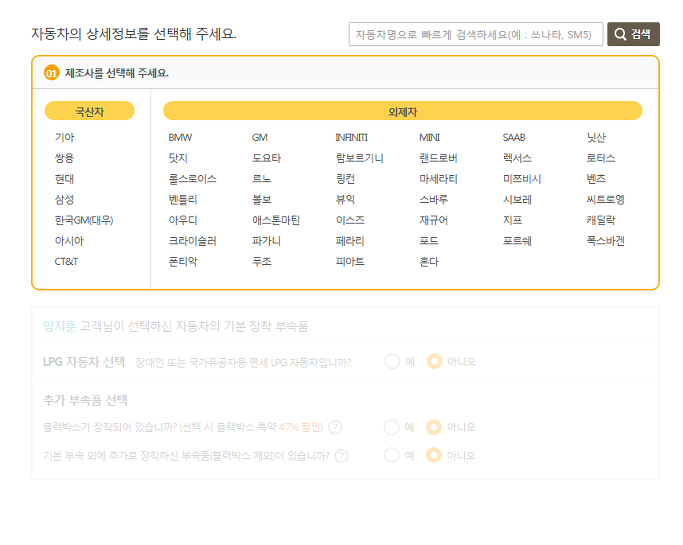Select MINI manufacturer
The width and height of the screenshot is (683, 545).
pos(429,137)
